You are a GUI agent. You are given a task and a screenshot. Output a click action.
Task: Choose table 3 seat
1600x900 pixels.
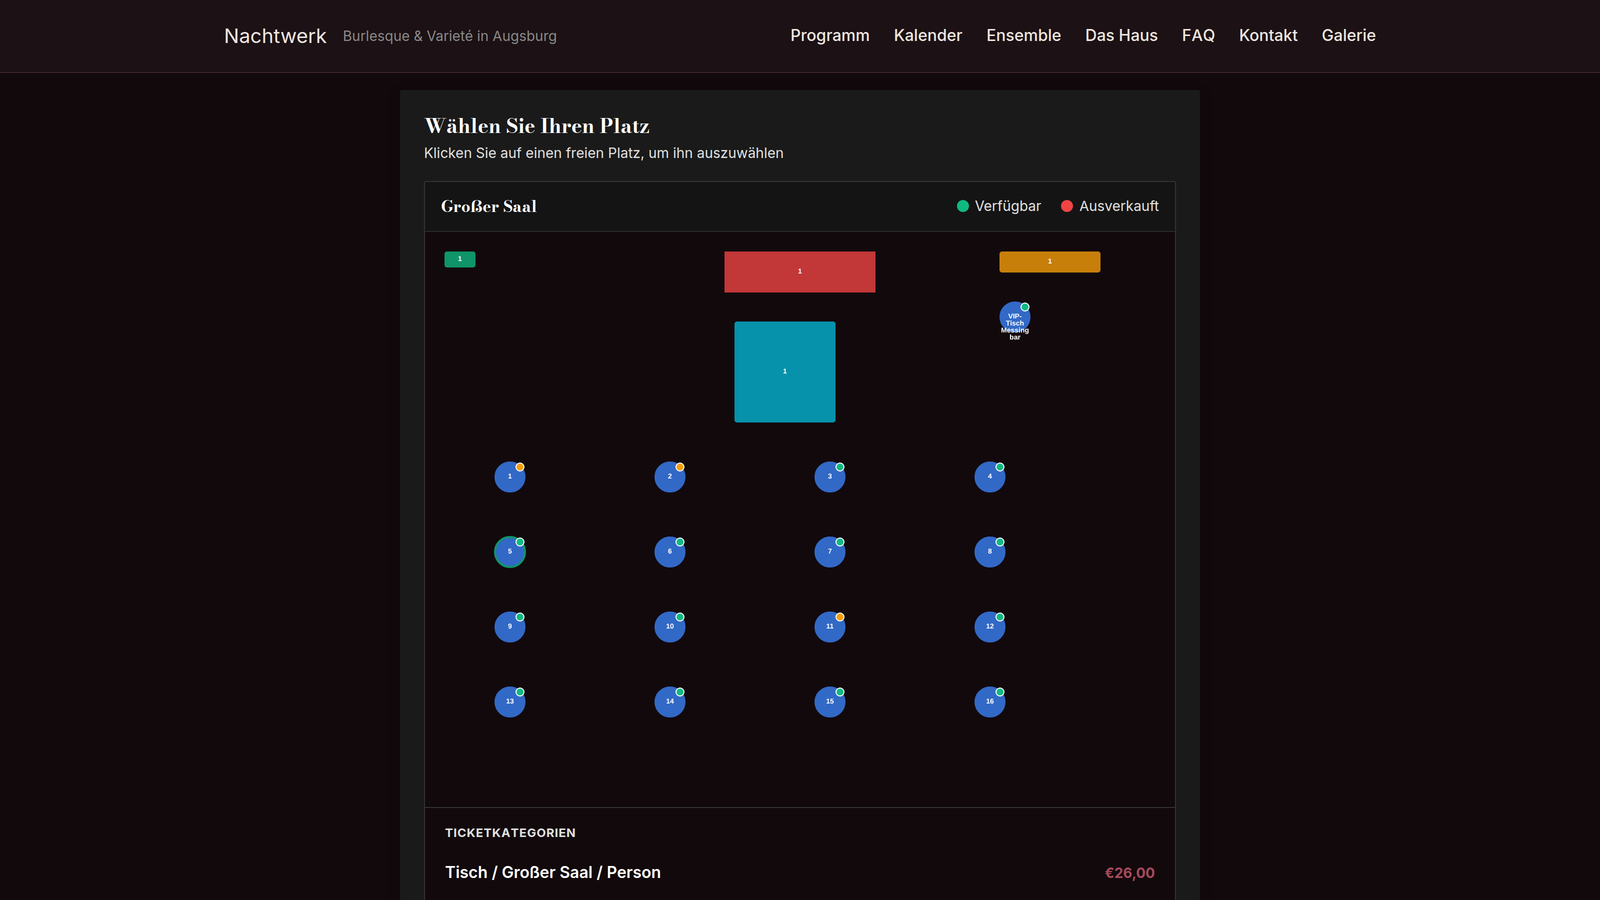point(830,477)
